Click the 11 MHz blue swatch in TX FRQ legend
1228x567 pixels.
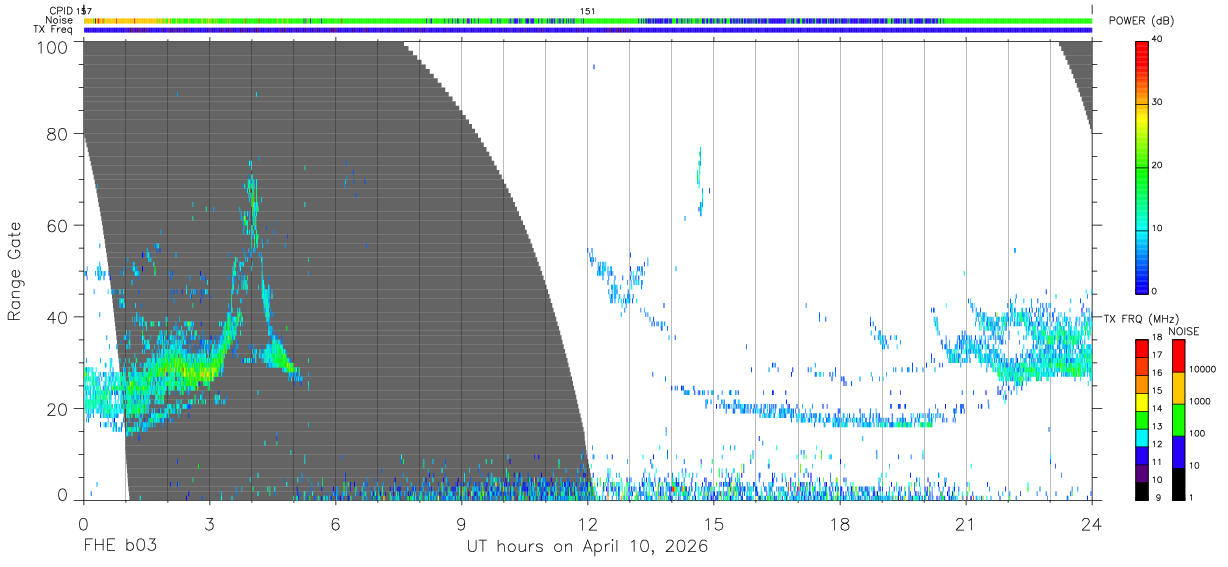point(1142,458)
